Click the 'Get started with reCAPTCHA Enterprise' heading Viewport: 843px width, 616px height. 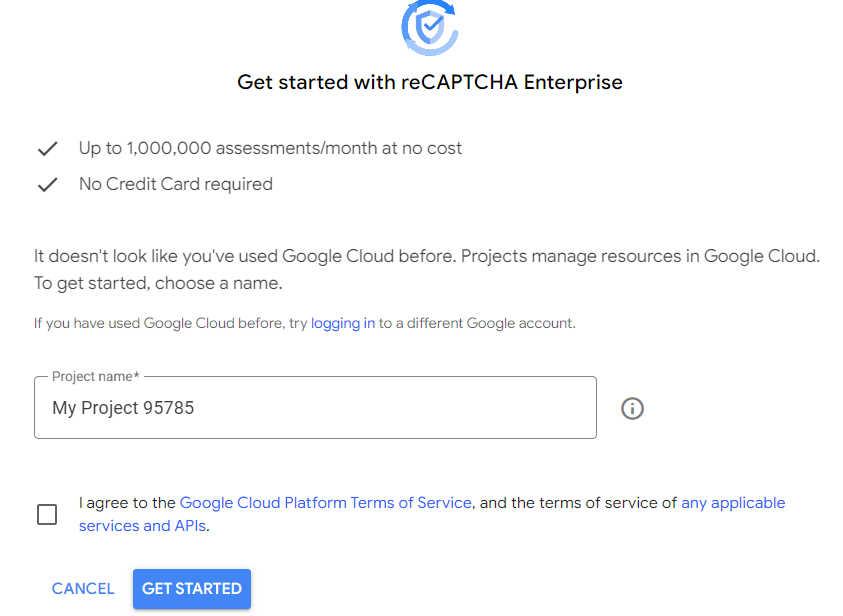430,82
